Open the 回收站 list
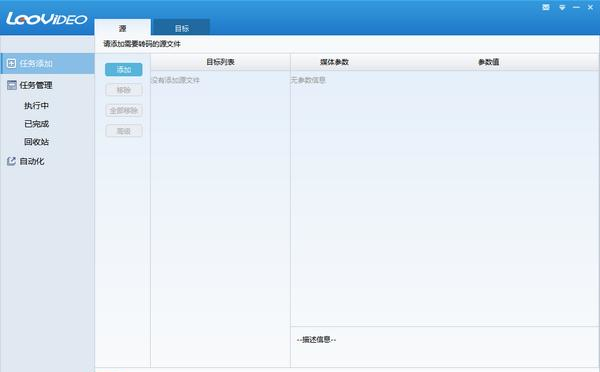The width and height of the screenshot is (600, 372). 36,142
